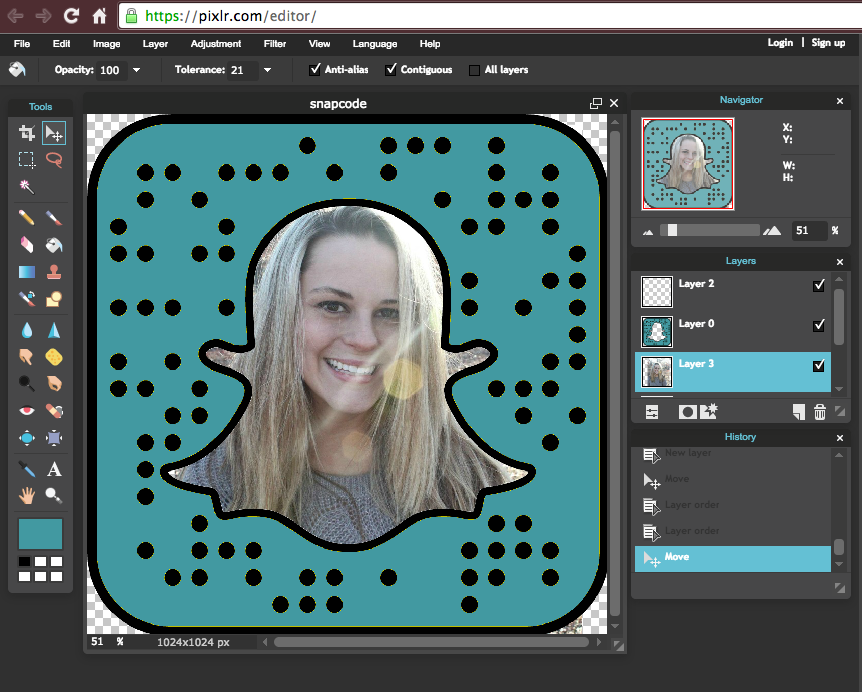
Task: Select the Clone Stamp tool
Action: click(54, 272)
